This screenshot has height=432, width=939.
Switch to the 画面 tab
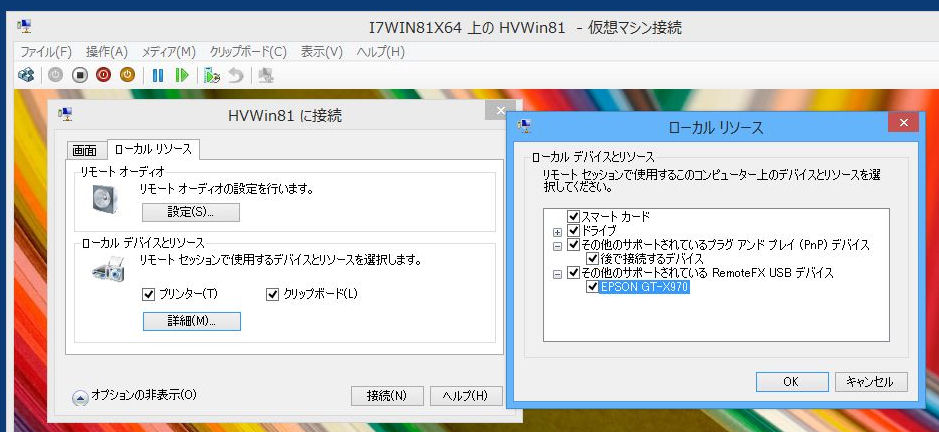[85, 150]
